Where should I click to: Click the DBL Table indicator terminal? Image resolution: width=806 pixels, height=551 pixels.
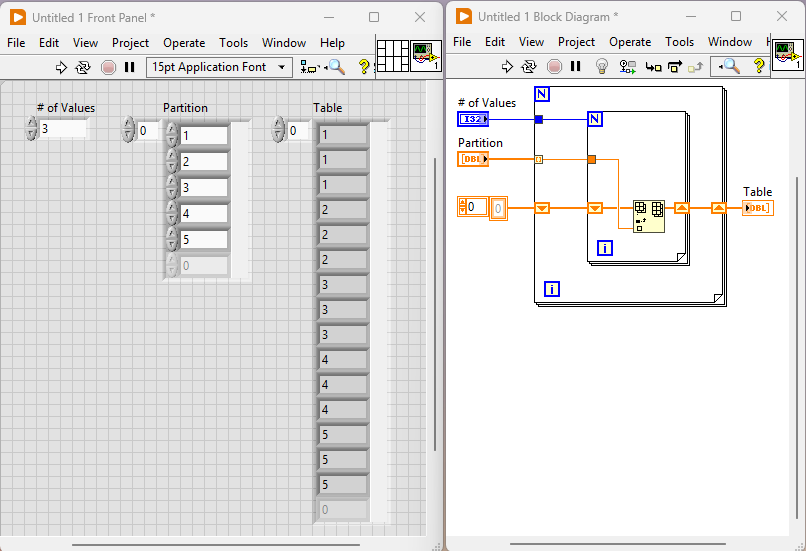point(757,208)
